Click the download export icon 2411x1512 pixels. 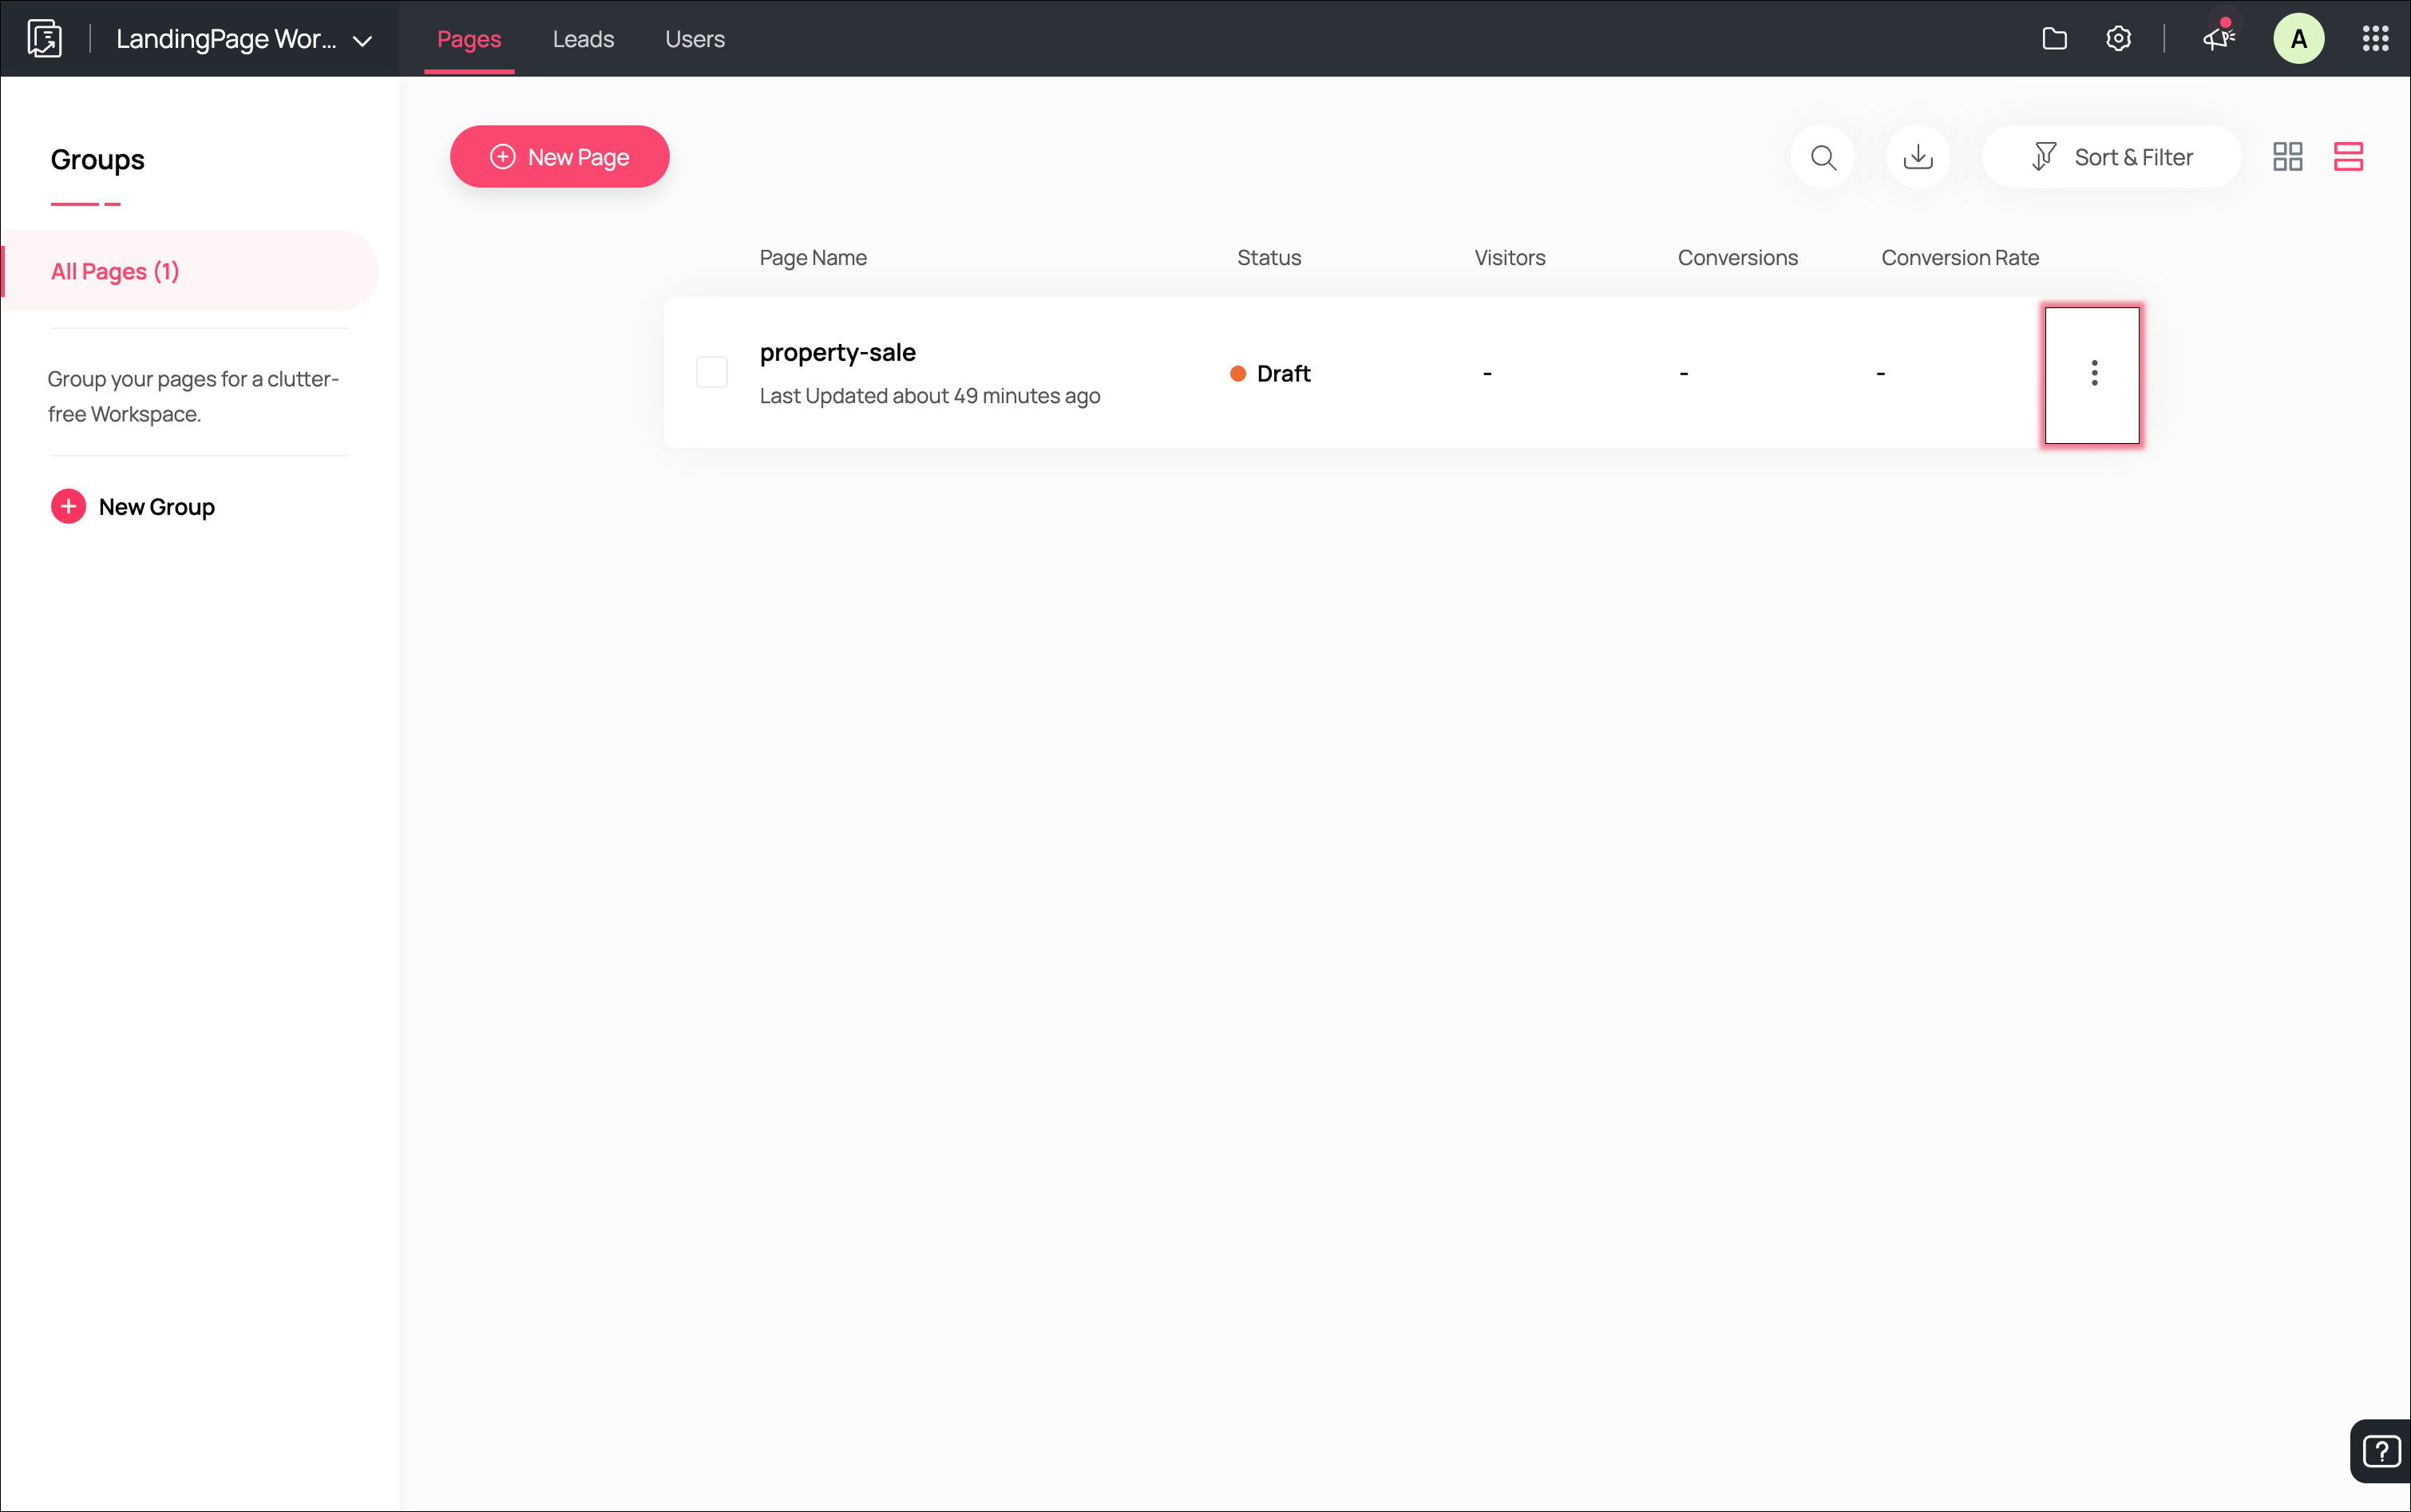pyautogui.click(x=1917, y=157)
